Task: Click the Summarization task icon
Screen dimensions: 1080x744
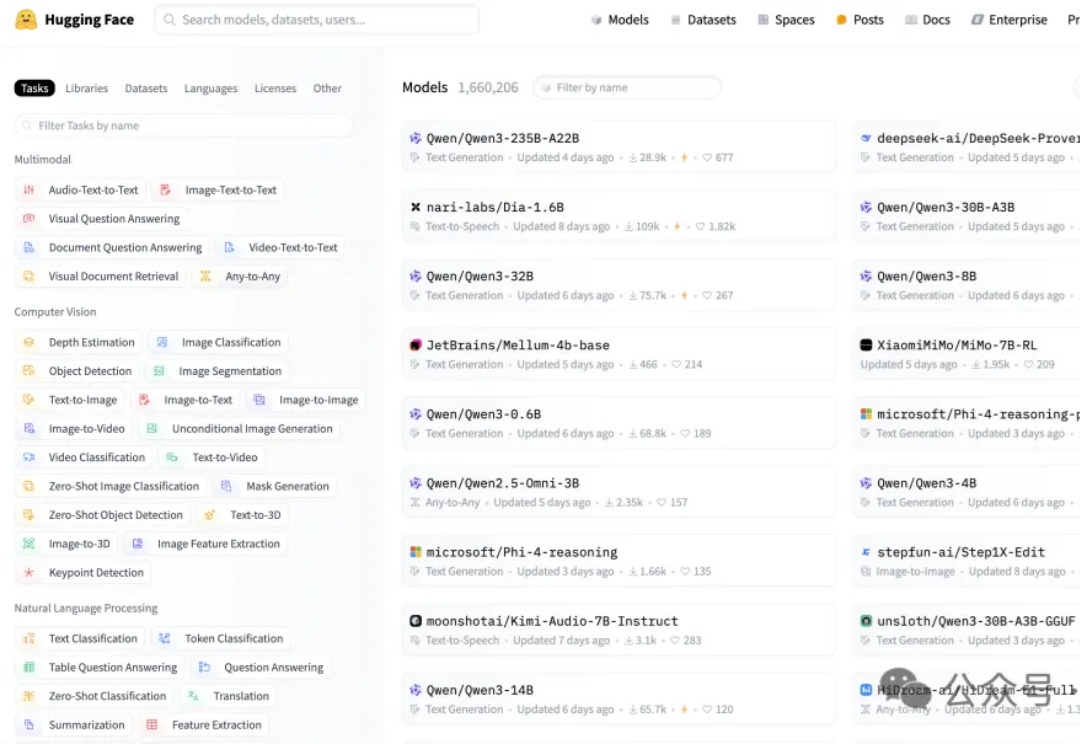Action: coord(29,725)
